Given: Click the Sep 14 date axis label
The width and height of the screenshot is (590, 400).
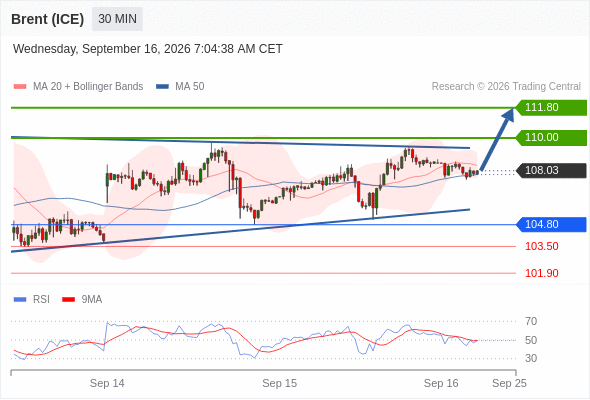Looking at the screenshot, I should click(x=107, y=383).
